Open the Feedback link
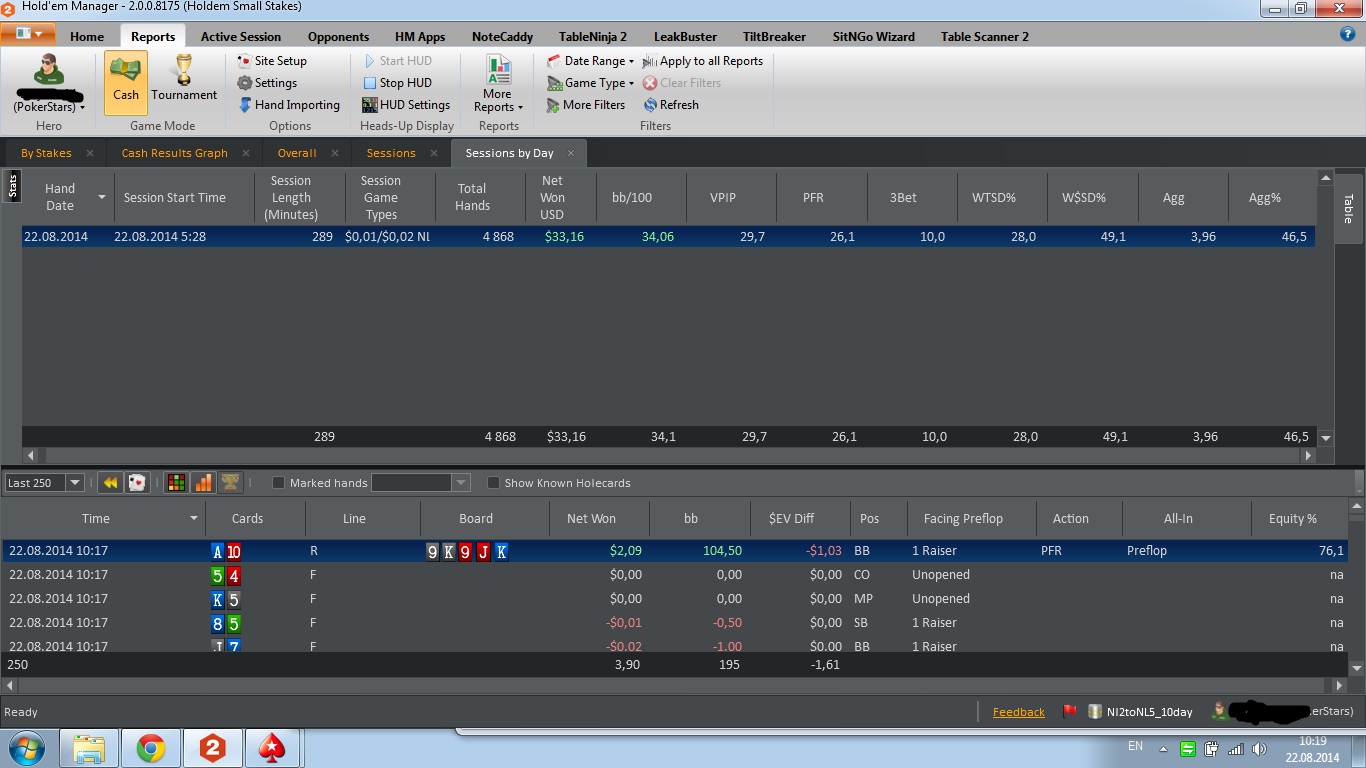Screen dimensions: 1366x768 (x=1018, y=712)
